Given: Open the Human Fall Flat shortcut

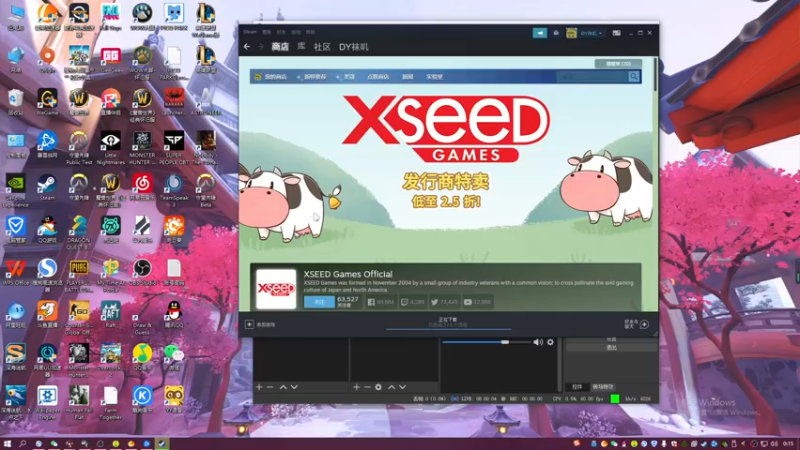Looking at the screenshot, I should [79, 402].
